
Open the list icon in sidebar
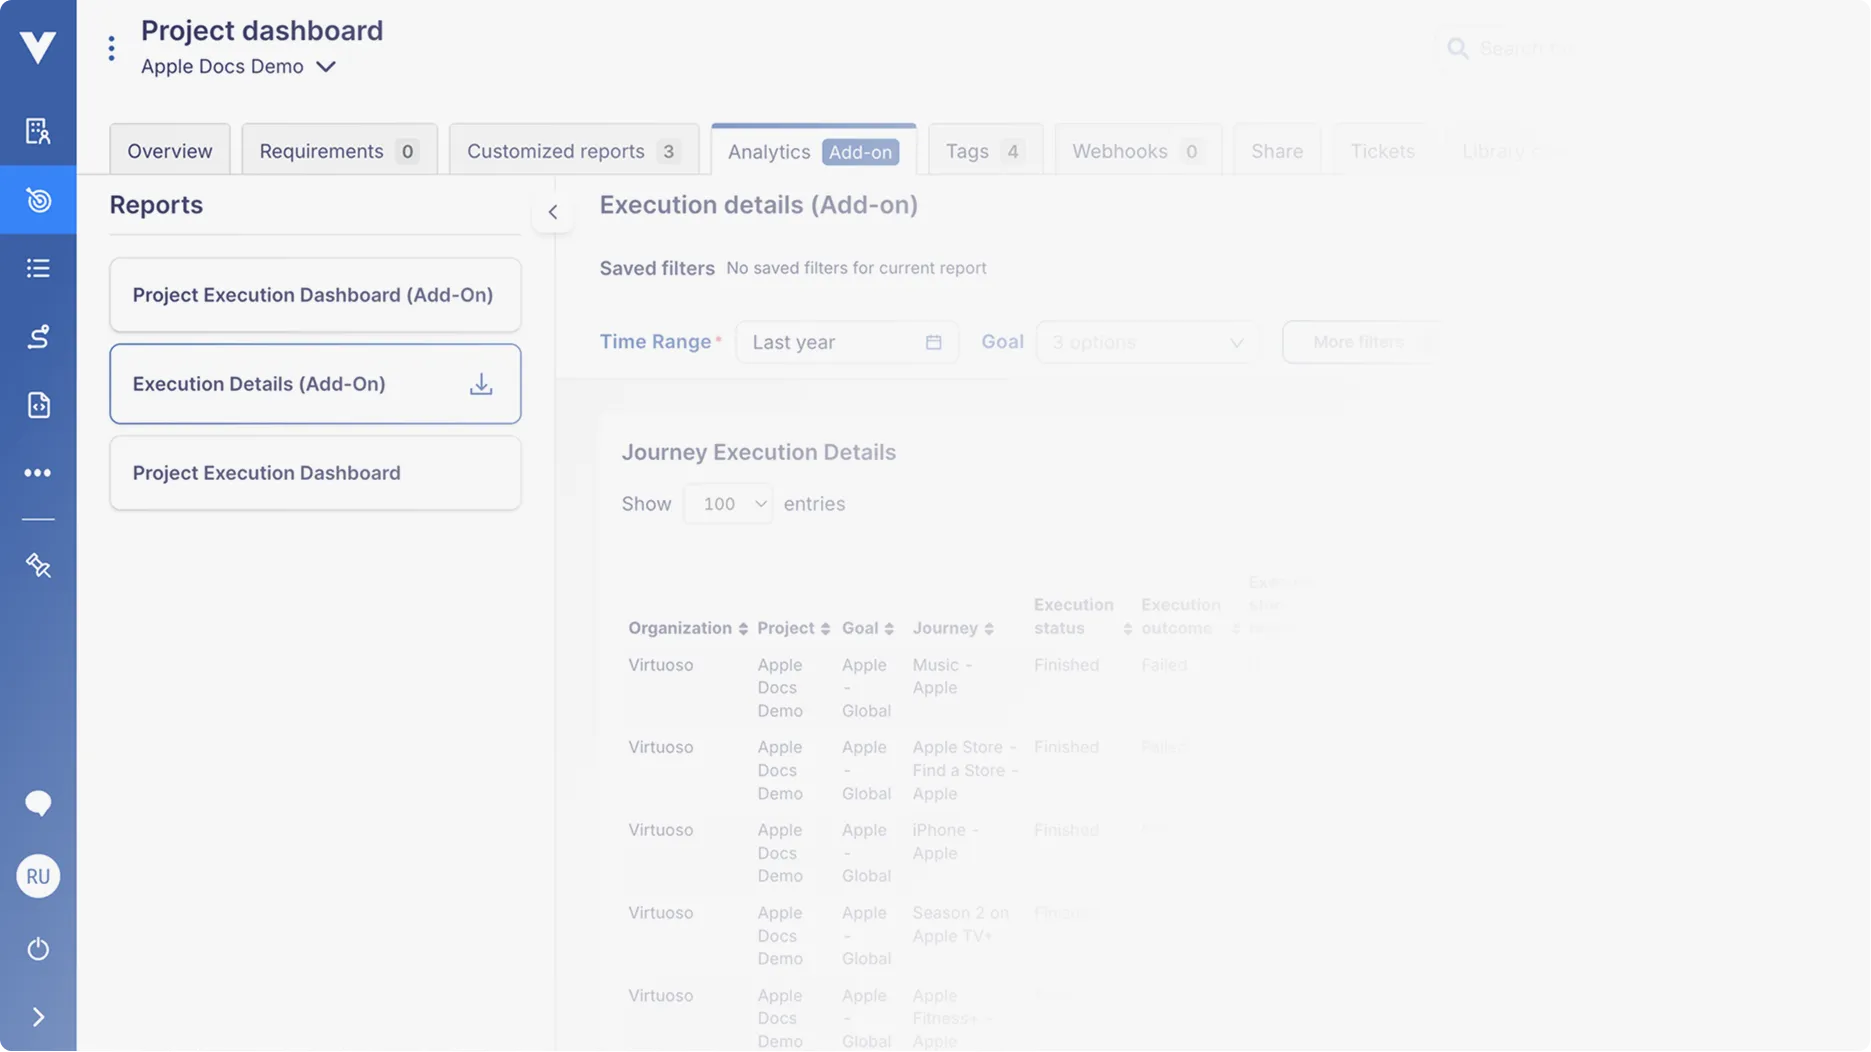[38, 268]
